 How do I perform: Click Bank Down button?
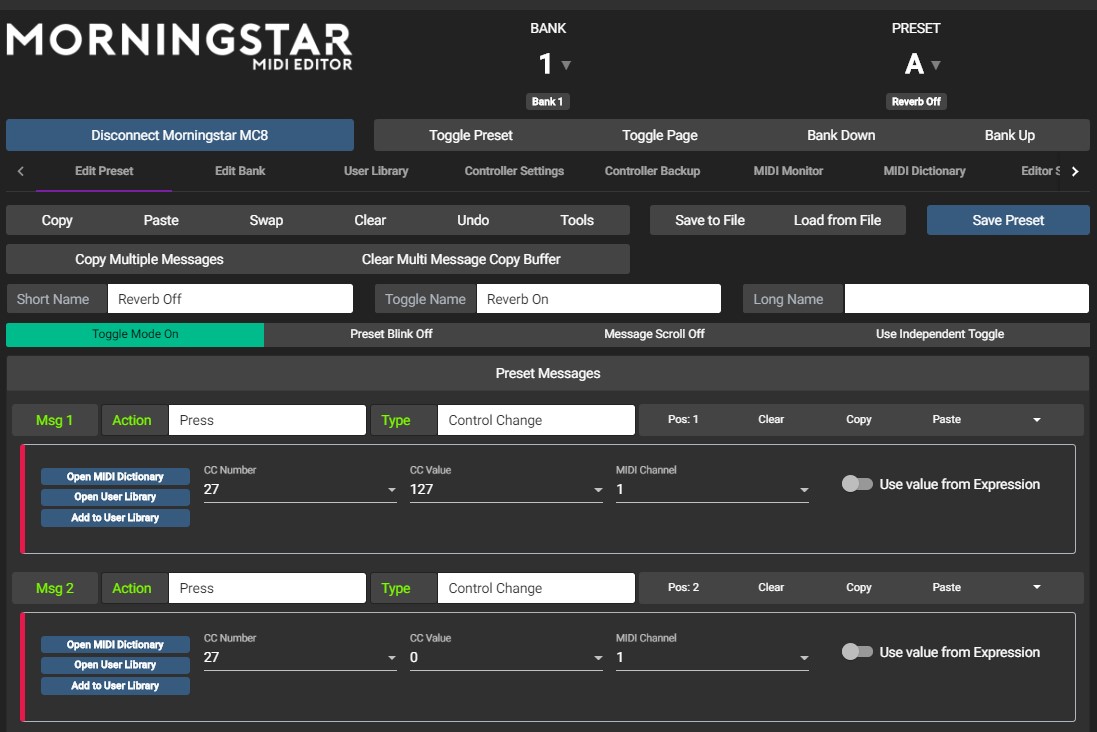[x=841, y=135]
